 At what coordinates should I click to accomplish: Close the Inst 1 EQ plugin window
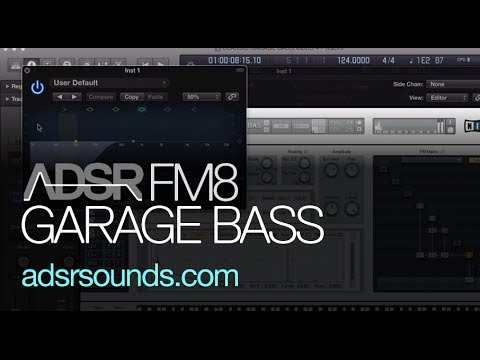[27, 71]
